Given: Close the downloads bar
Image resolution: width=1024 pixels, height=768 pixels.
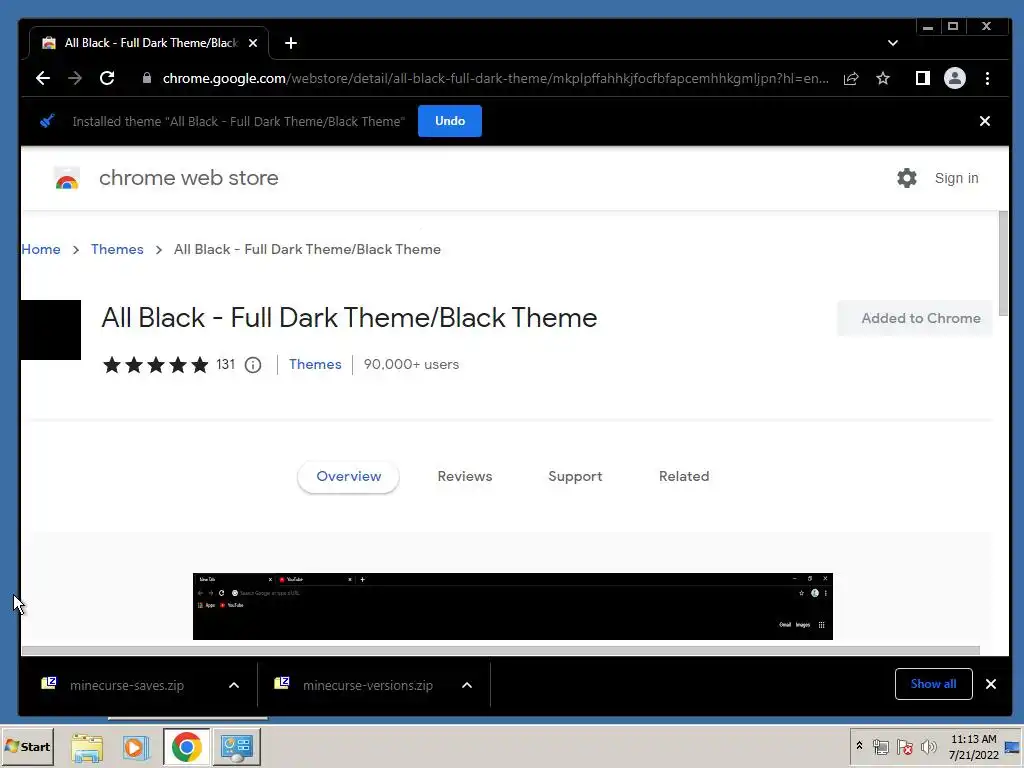Looking at the screenshot, I should [991, 684].
